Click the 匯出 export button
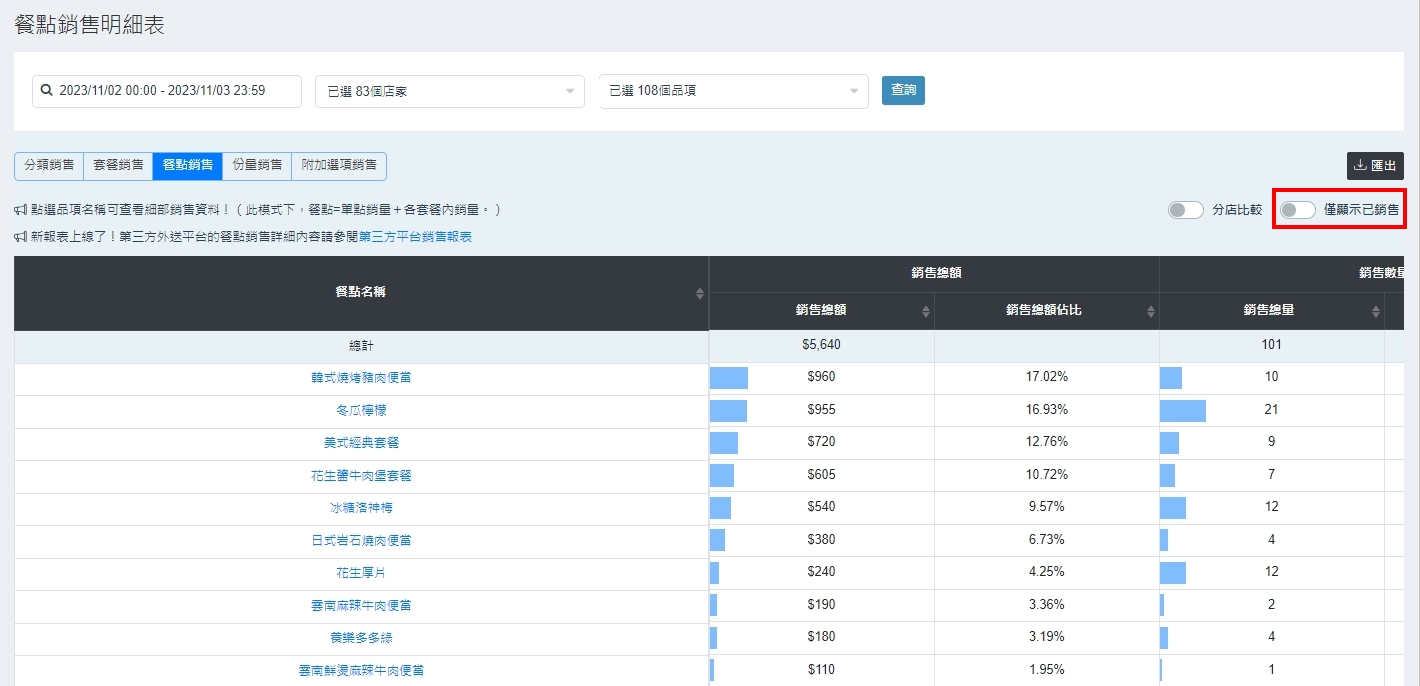Screen dimensions: 1420x686 coord(1374,166)
